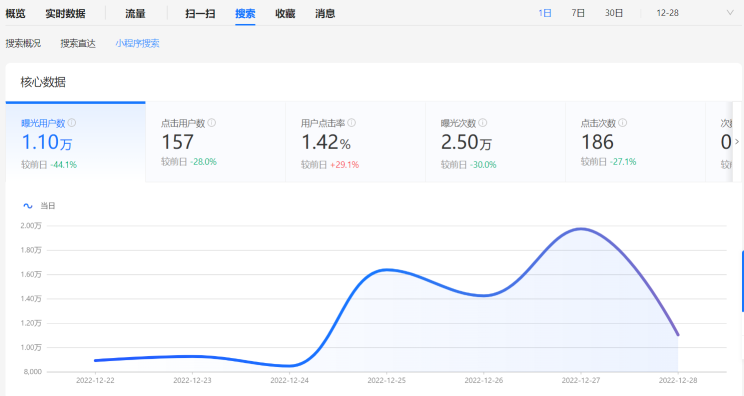Select the 曝光用户数 metric card
The height and width of the screenshot is (396, 744).
pyautogui.click(x=75, y=142)
